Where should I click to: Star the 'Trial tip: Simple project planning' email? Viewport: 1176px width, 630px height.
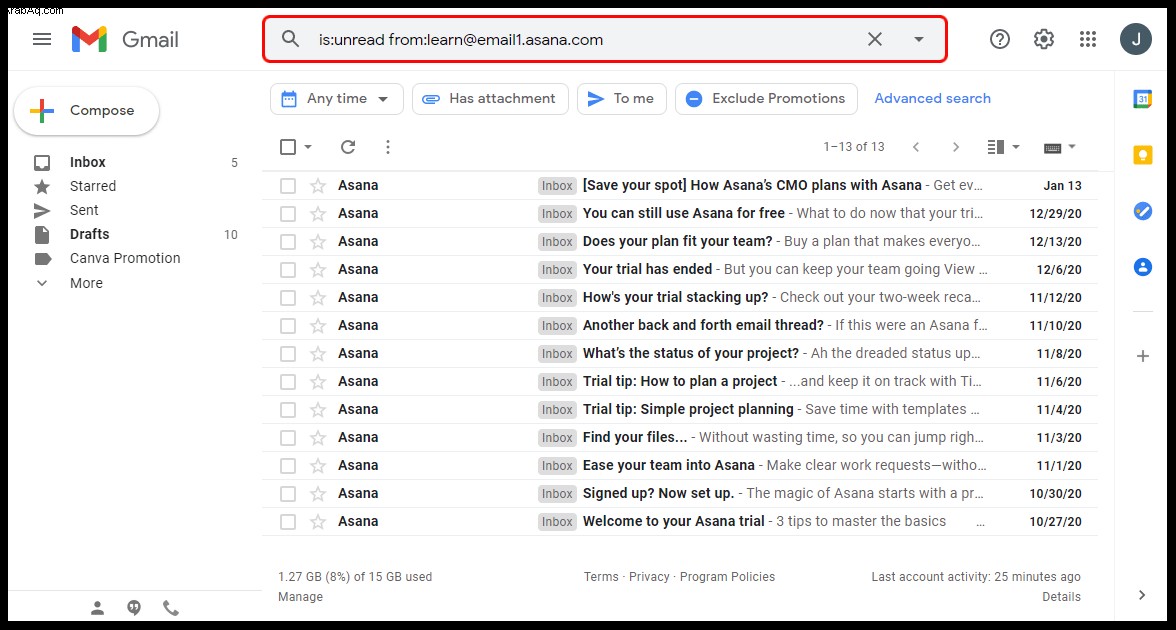point(318,410)
